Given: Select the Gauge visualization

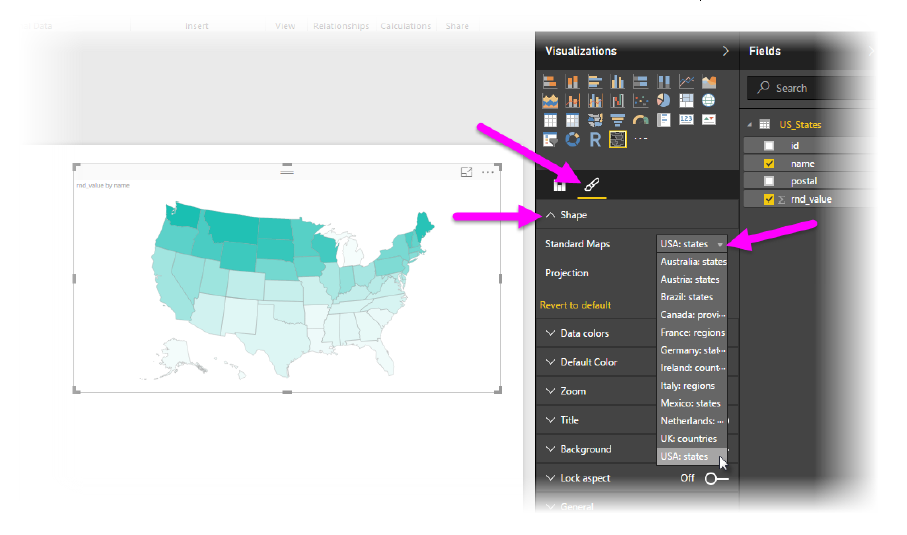Looking at the screenshot, I should (x=640, y=120).
